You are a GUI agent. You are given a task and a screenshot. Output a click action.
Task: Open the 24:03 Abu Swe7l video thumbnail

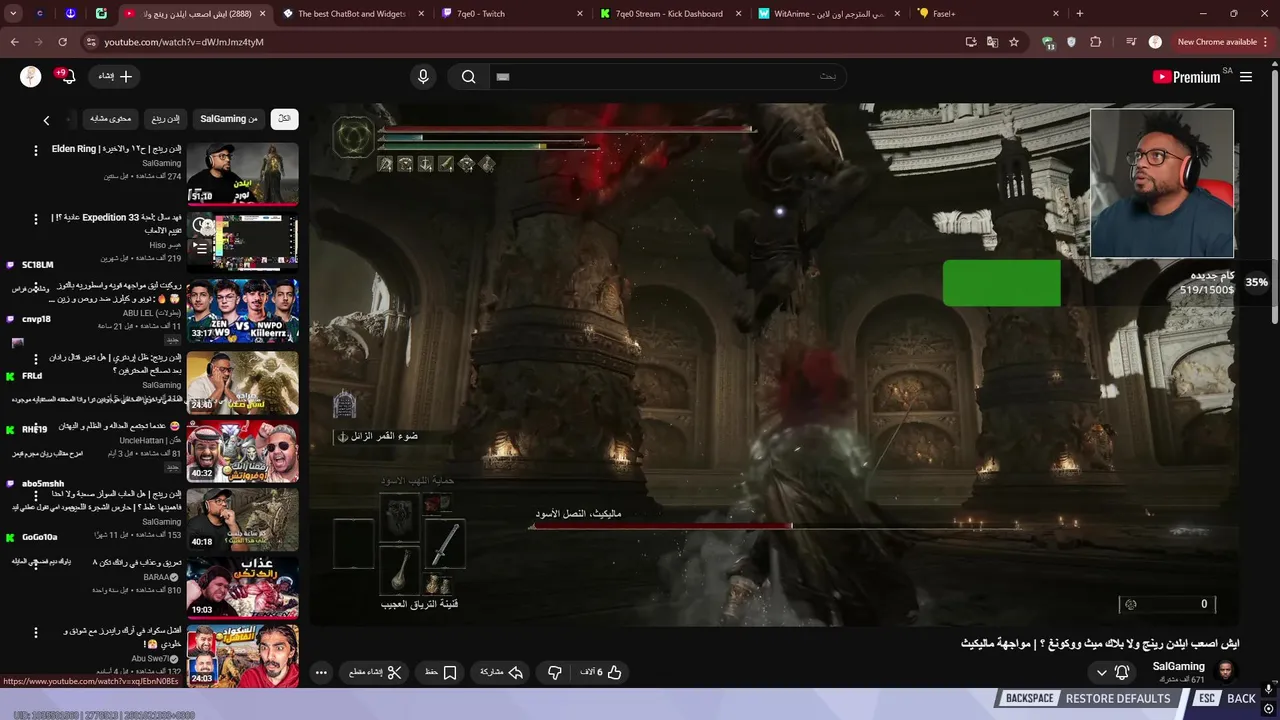click(242, 655)
